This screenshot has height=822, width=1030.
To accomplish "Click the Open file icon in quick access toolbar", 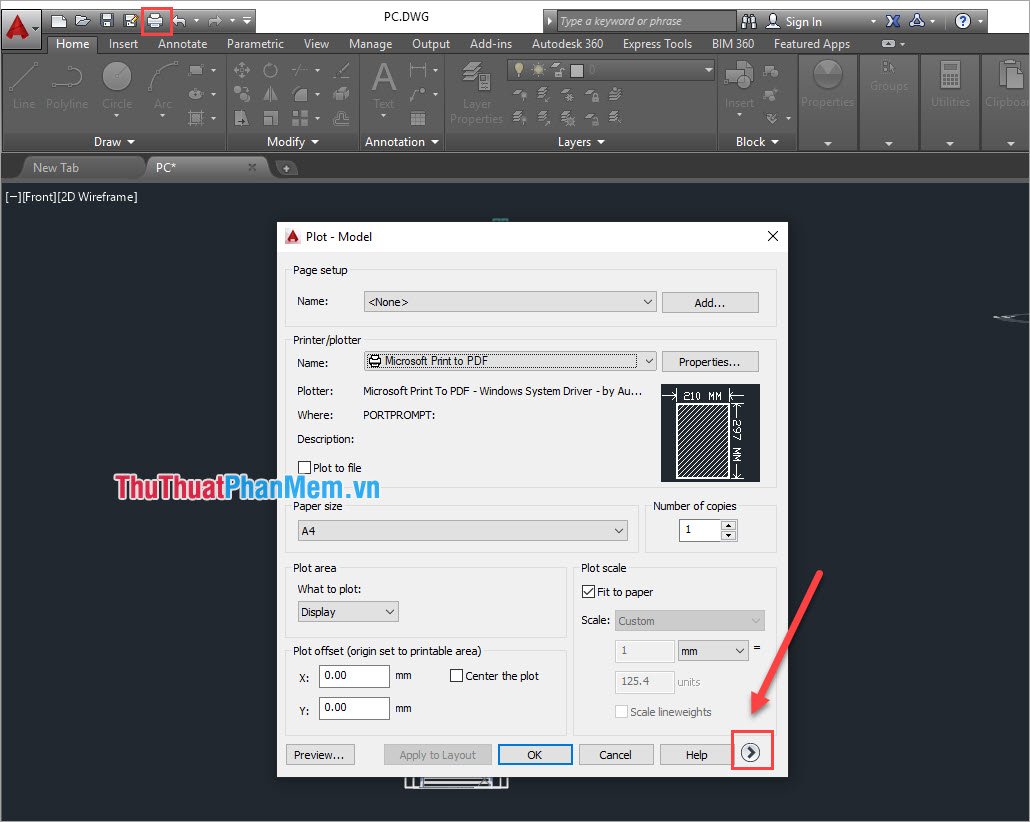I will 83,21.
